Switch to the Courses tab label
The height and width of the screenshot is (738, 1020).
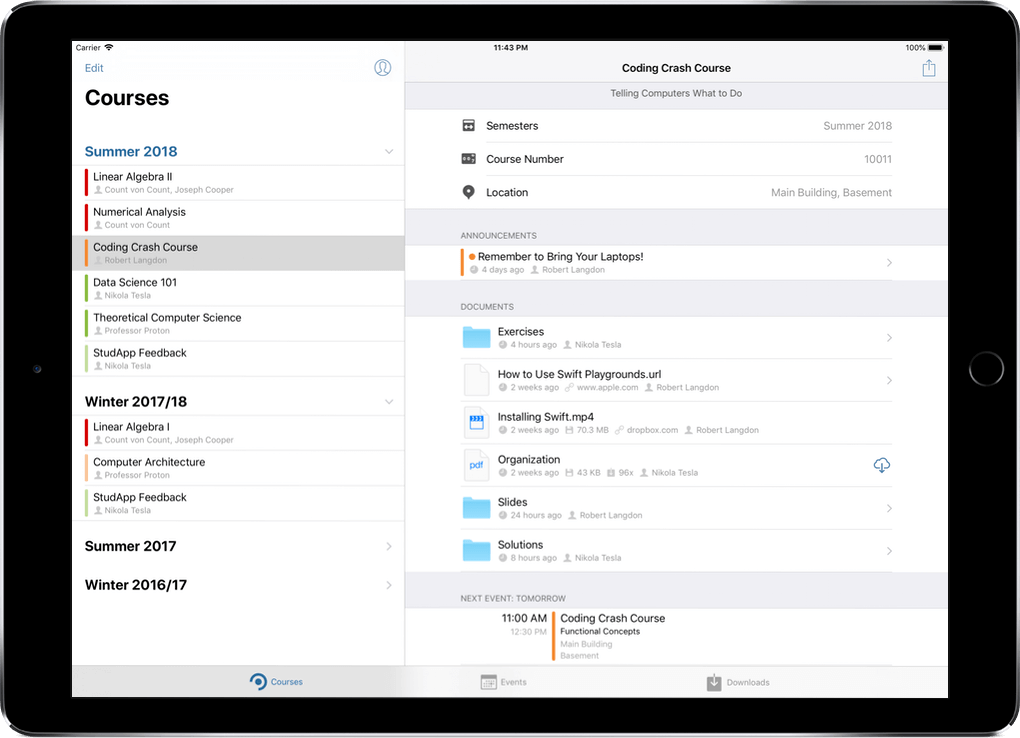click(x=287, y=682)
